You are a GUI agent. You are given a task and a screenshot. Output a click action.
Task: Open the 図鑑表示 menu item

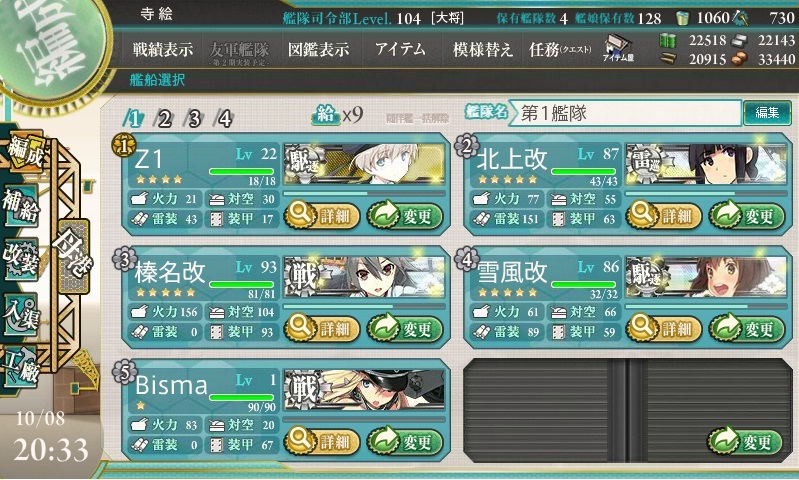[318, 49]
